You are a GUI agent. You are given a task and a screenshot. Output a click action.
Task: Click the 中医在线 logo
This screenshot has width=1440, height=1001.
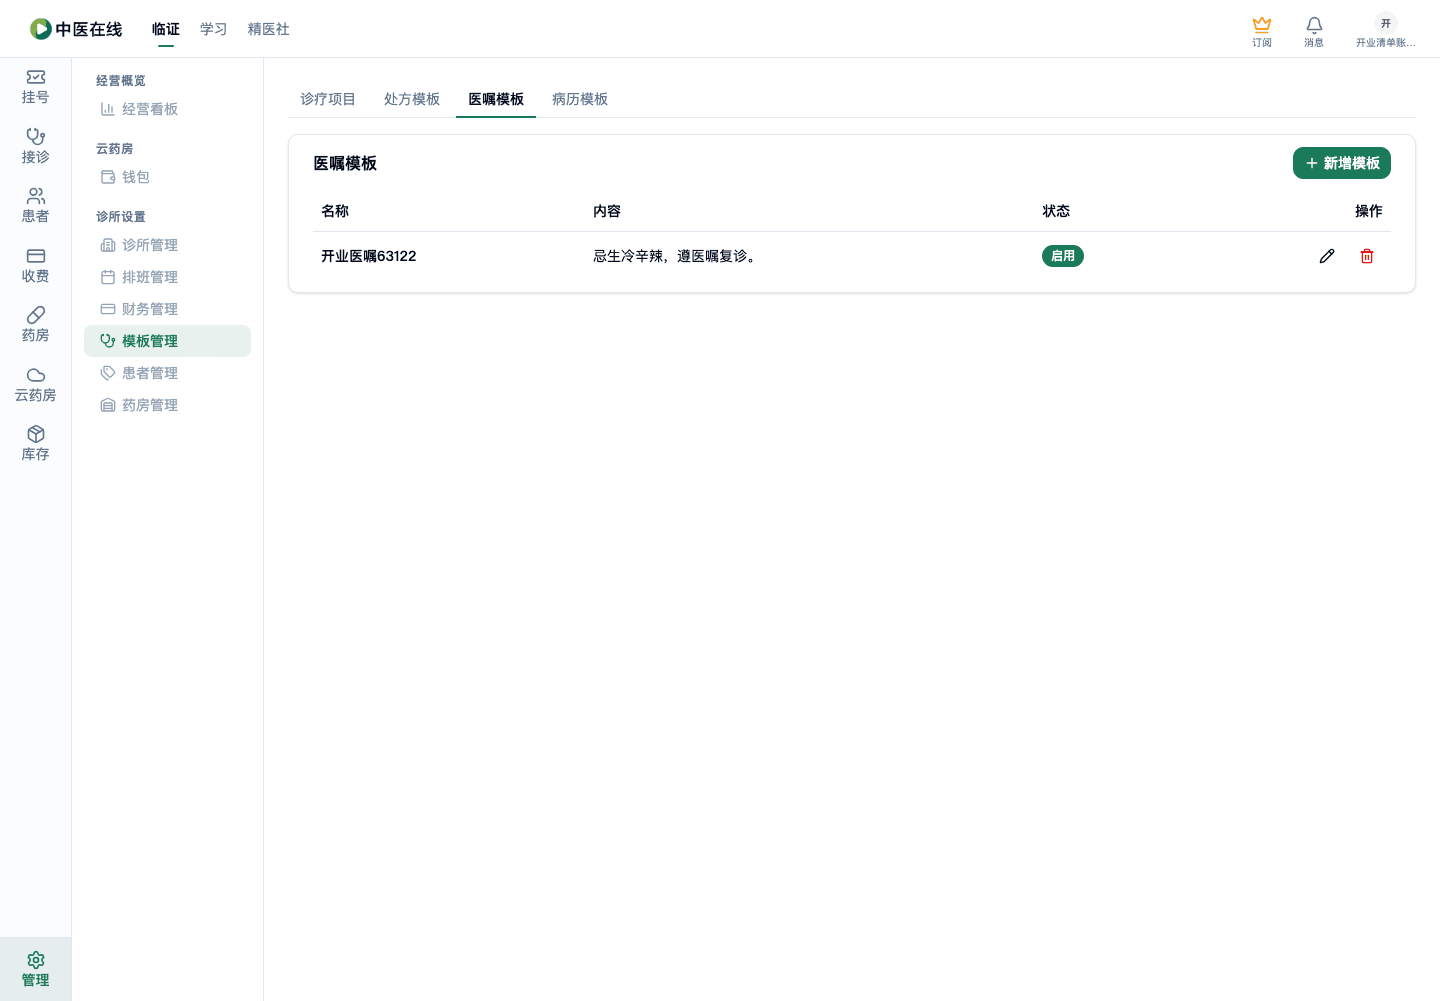[76, 29]
